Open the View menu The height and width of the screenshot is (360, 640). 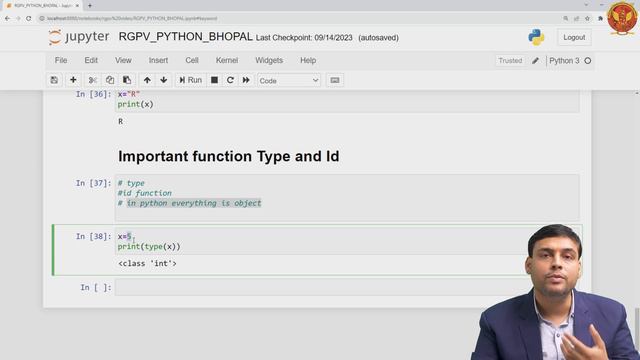tap(123, 60)
